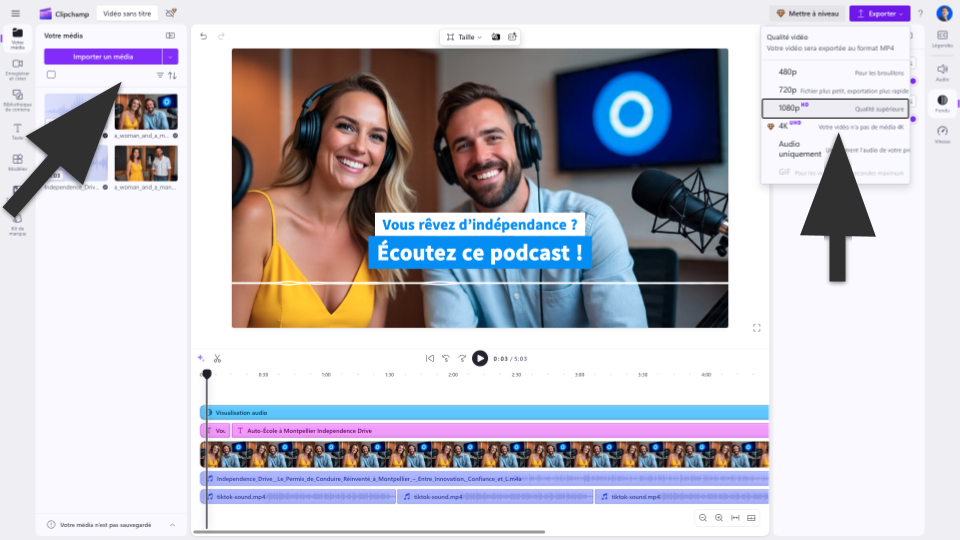Image resolution: width=960 pixels, height=540 pixels.
Task: Click the 2:00 mark on timeline ruler
Action: (453, 375)
